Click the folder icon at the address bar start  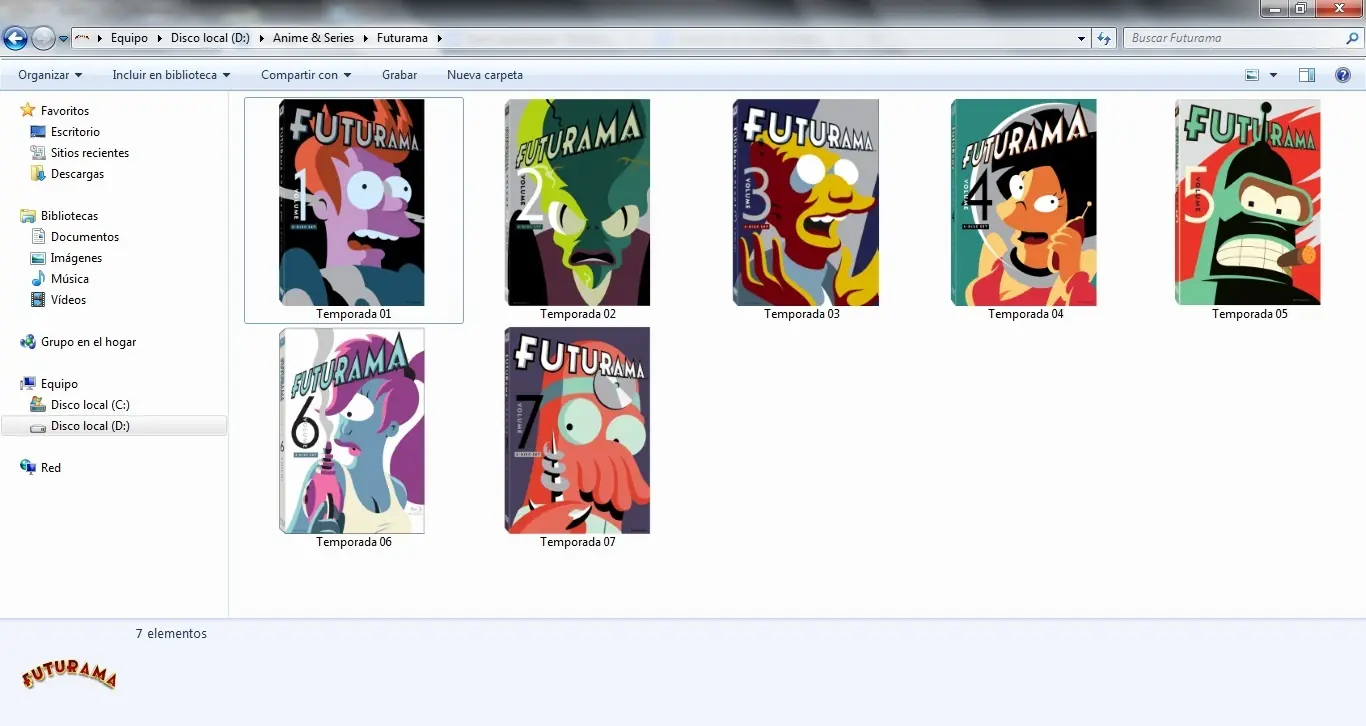[x=83, y=38]
